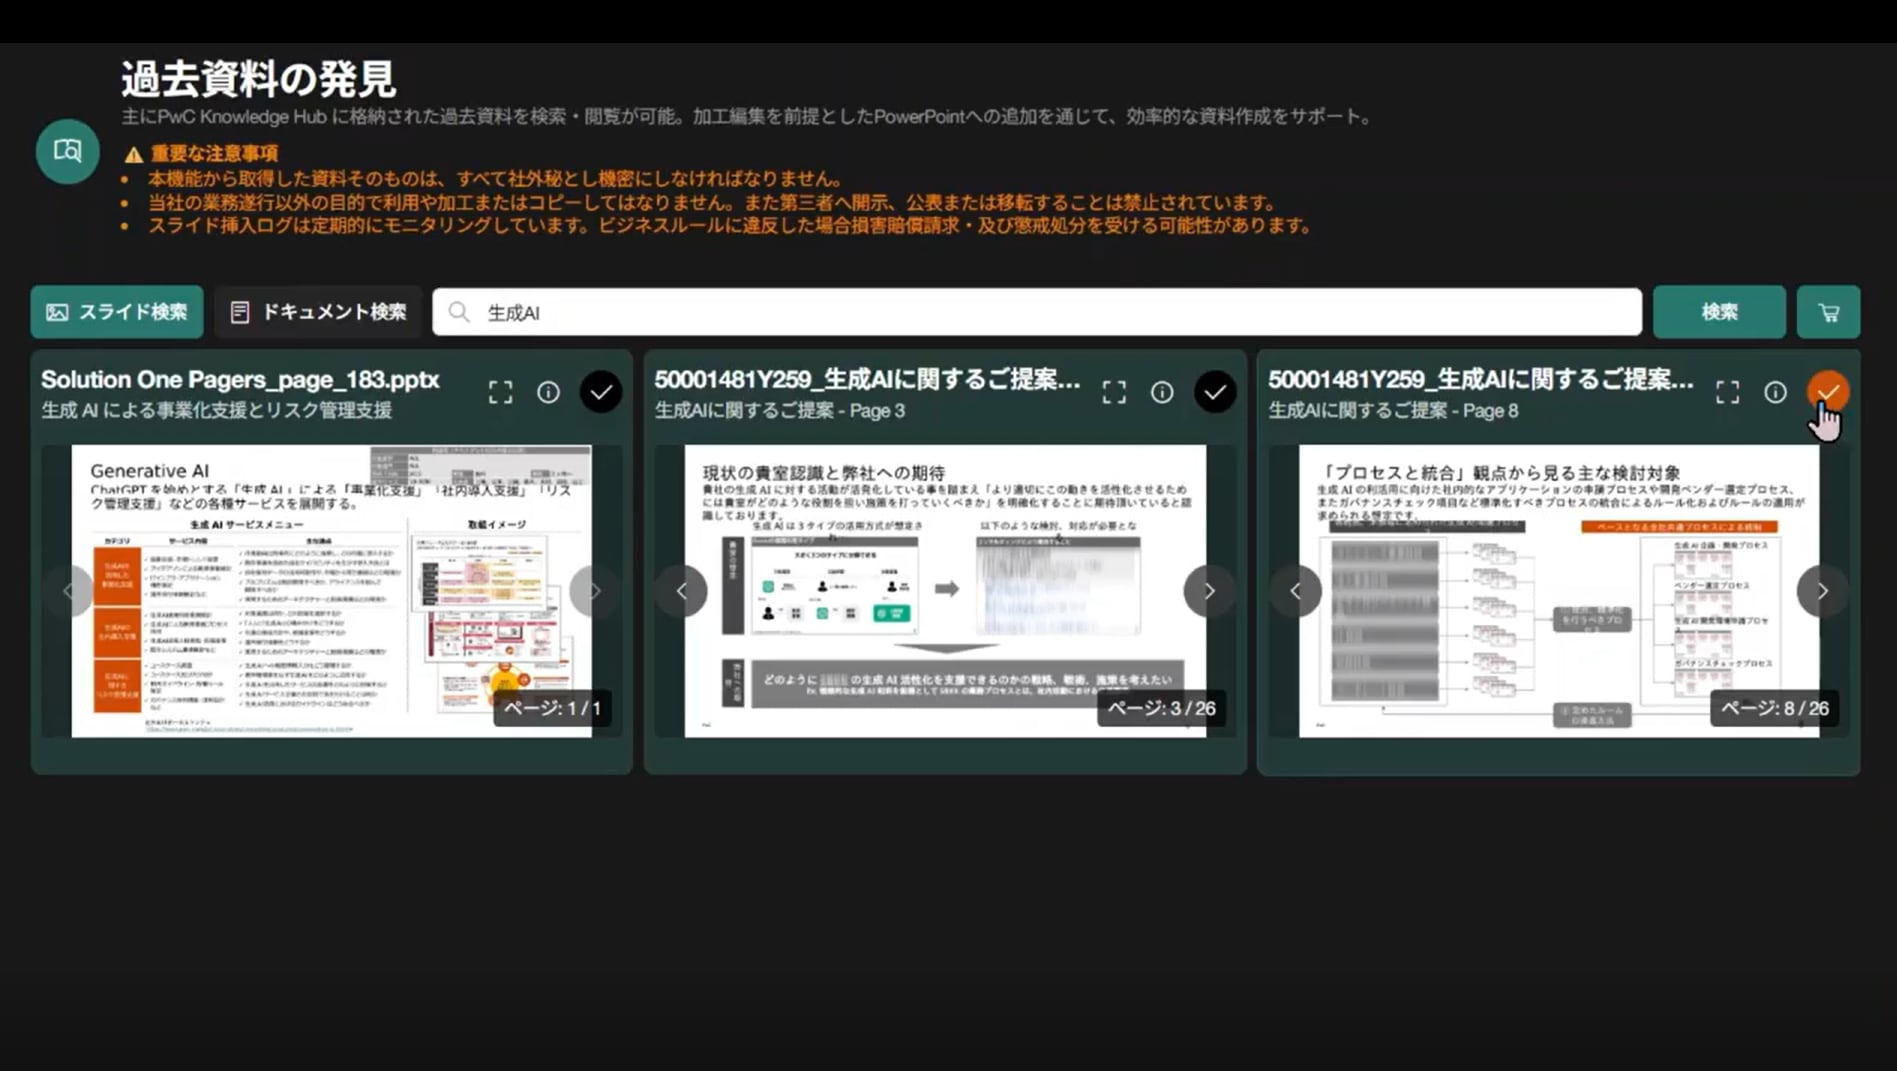Deselect the Page 3 proposal slide
The width and height of the screenshot is (1897, 1071).
1215,392
